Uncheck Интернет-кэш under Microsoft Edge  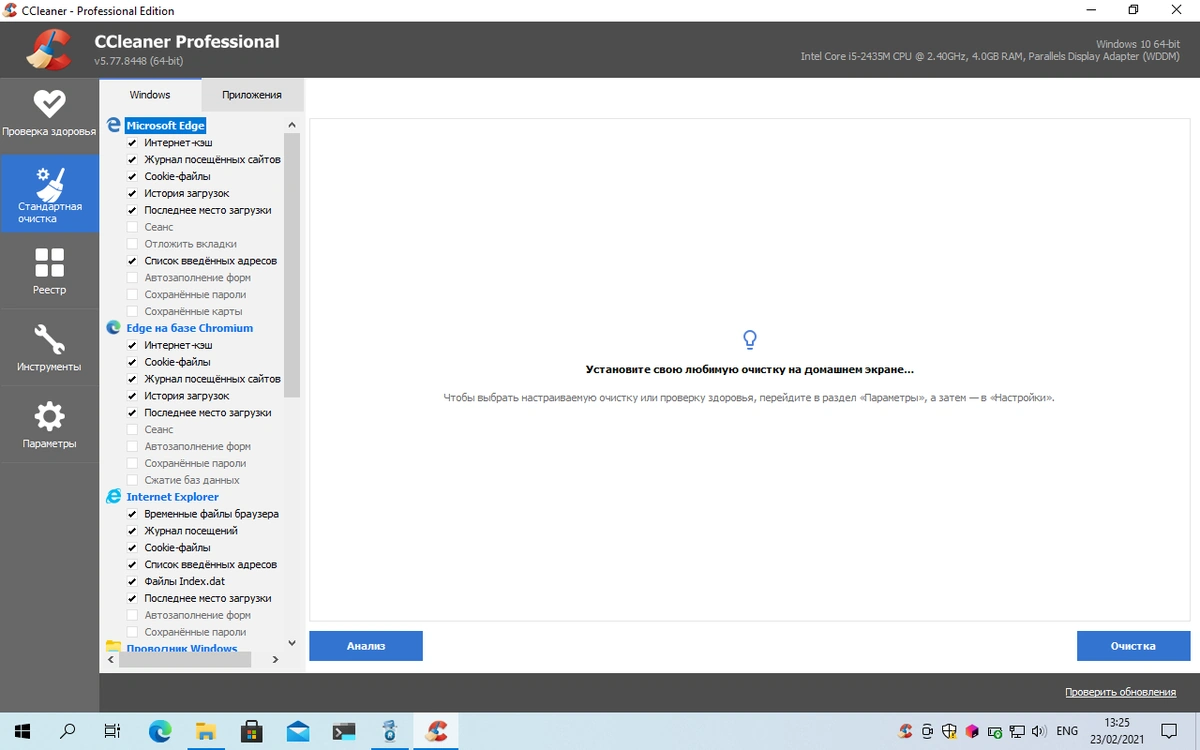click(133, 143)
